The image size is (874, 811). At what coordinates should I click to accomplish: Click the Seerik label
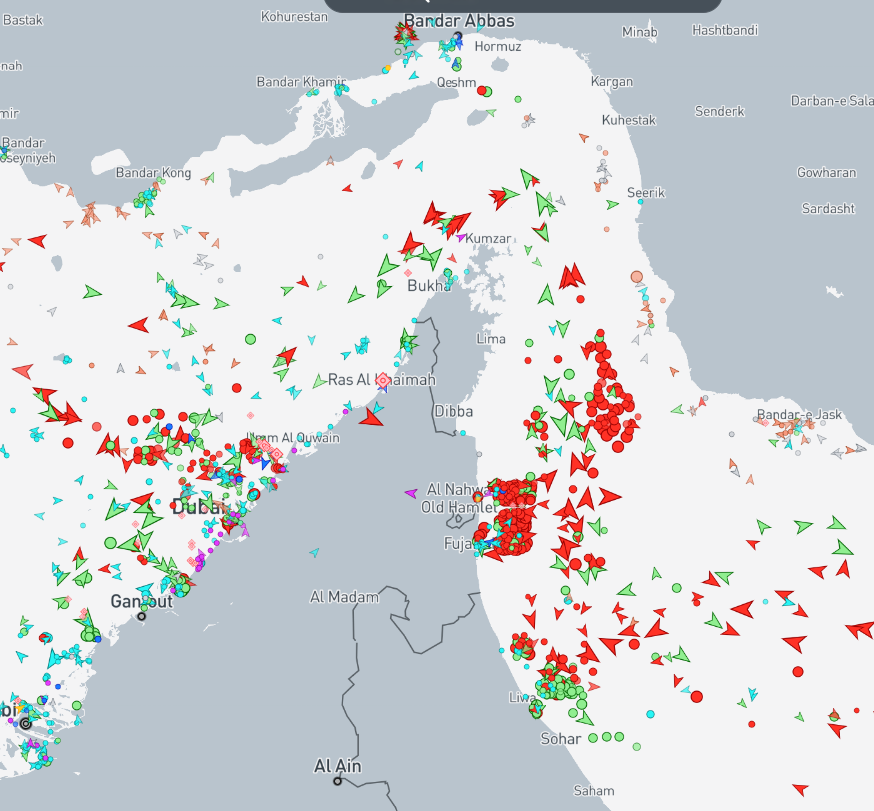point(645,193)
